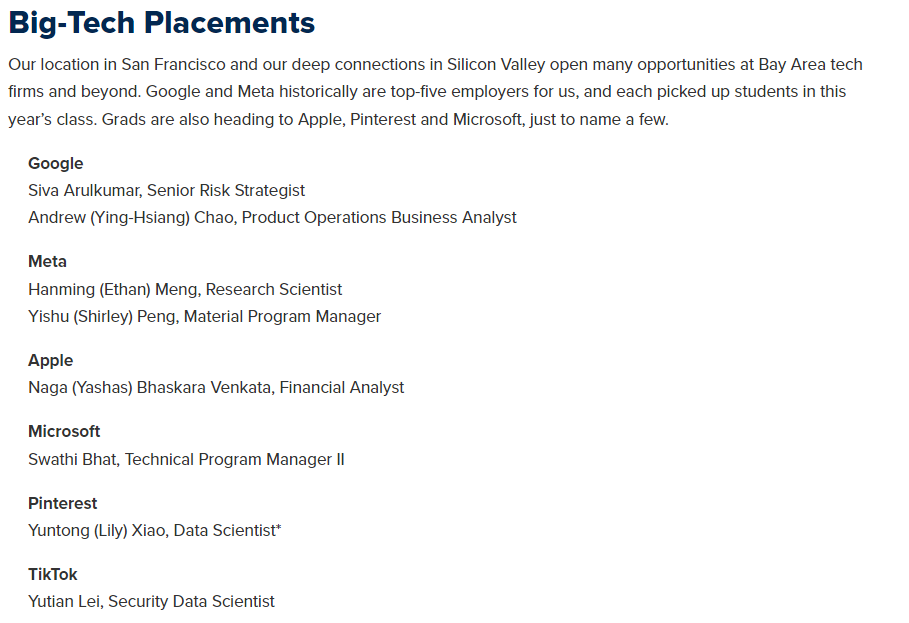909x623 pixels.
Task: Click the asterisk after Data Scientist
Action: [x=279, y=526]
